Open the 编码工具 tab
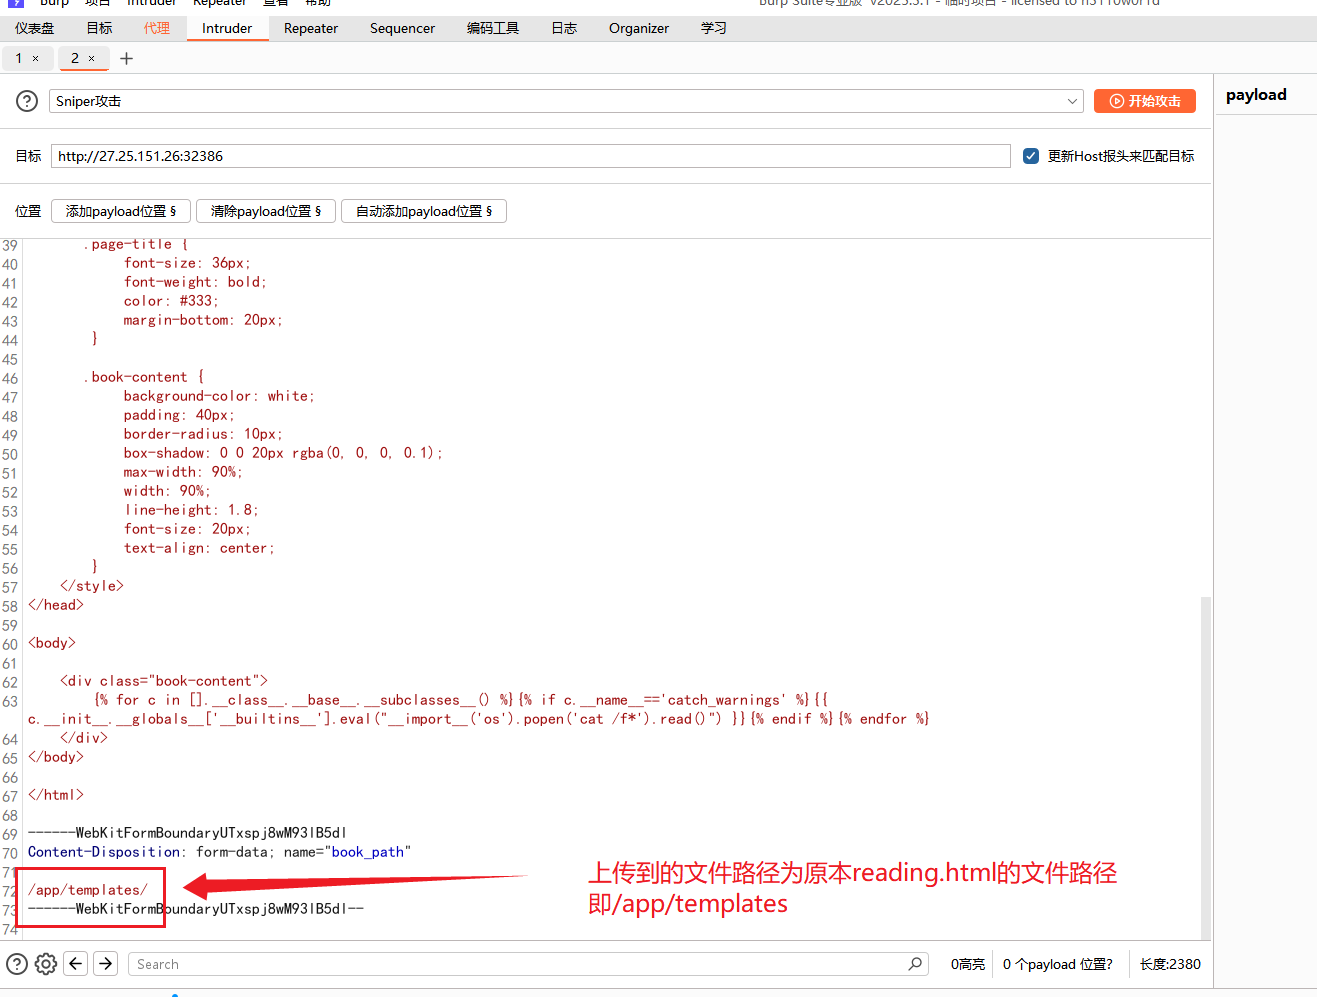 pos(493,28)
